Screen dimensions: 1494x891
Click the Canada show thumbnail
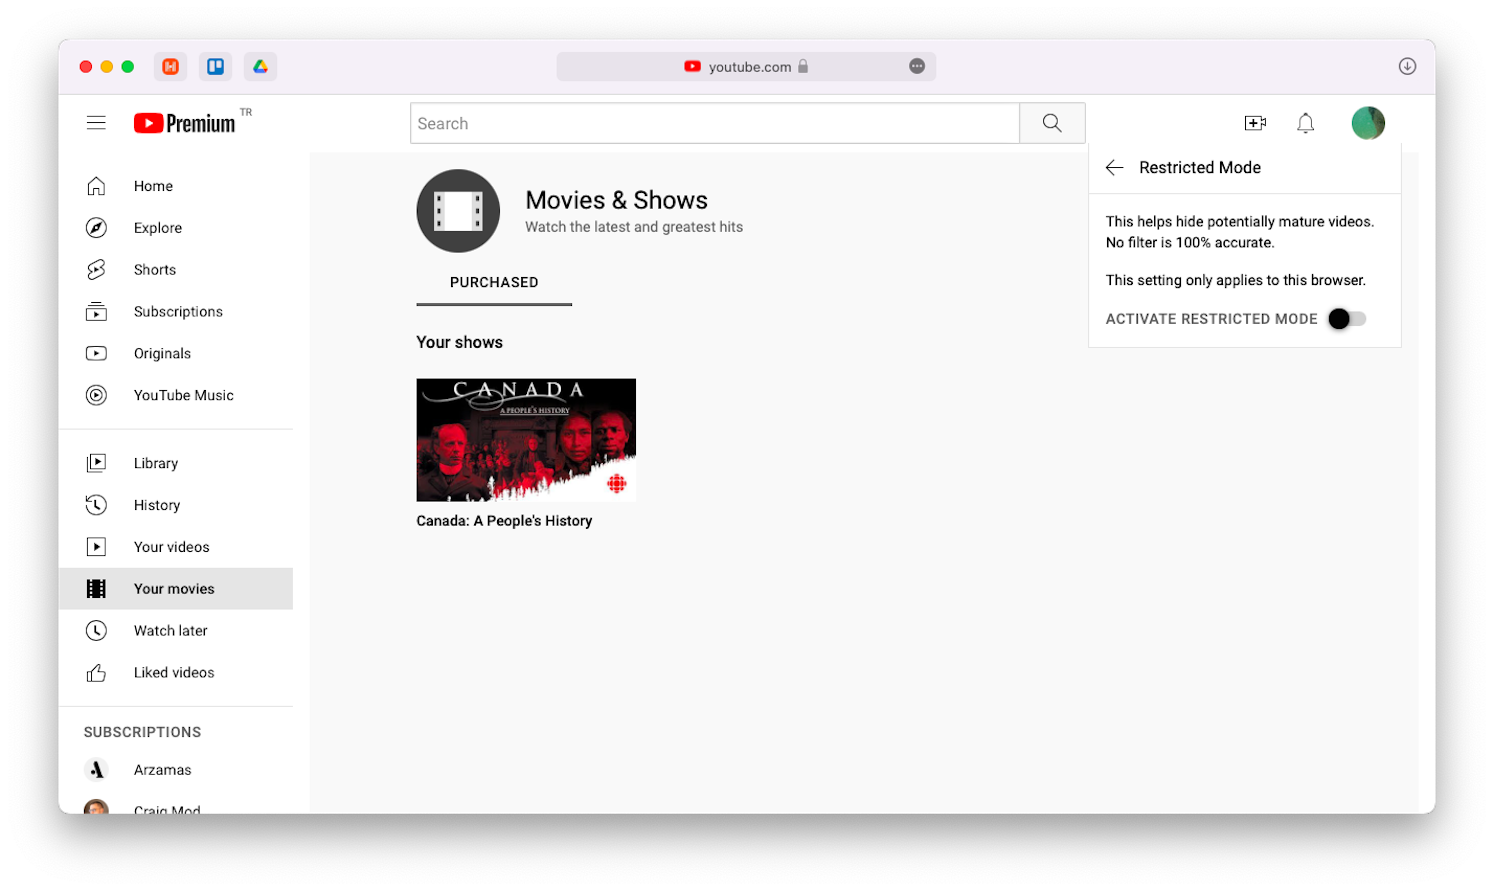tap(526, 440)
